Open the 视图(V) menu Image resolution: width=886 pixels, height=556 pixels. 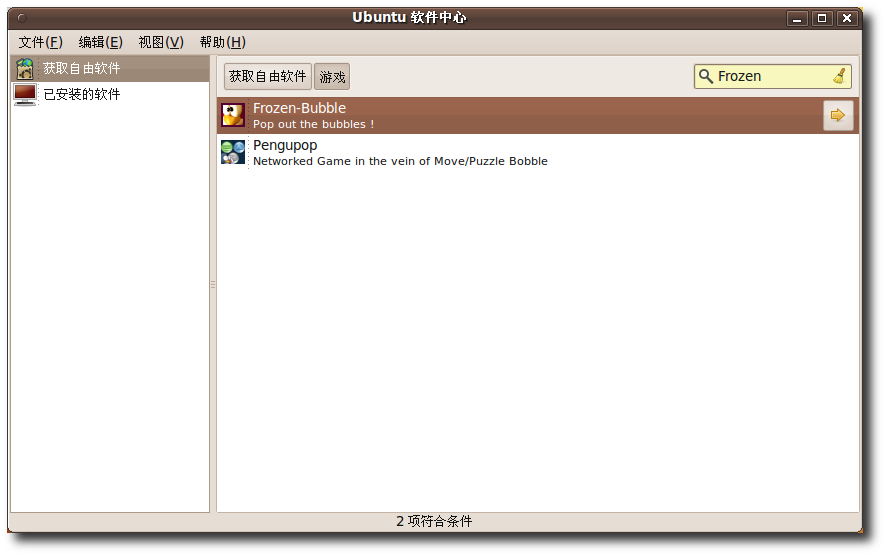(161, 42)
